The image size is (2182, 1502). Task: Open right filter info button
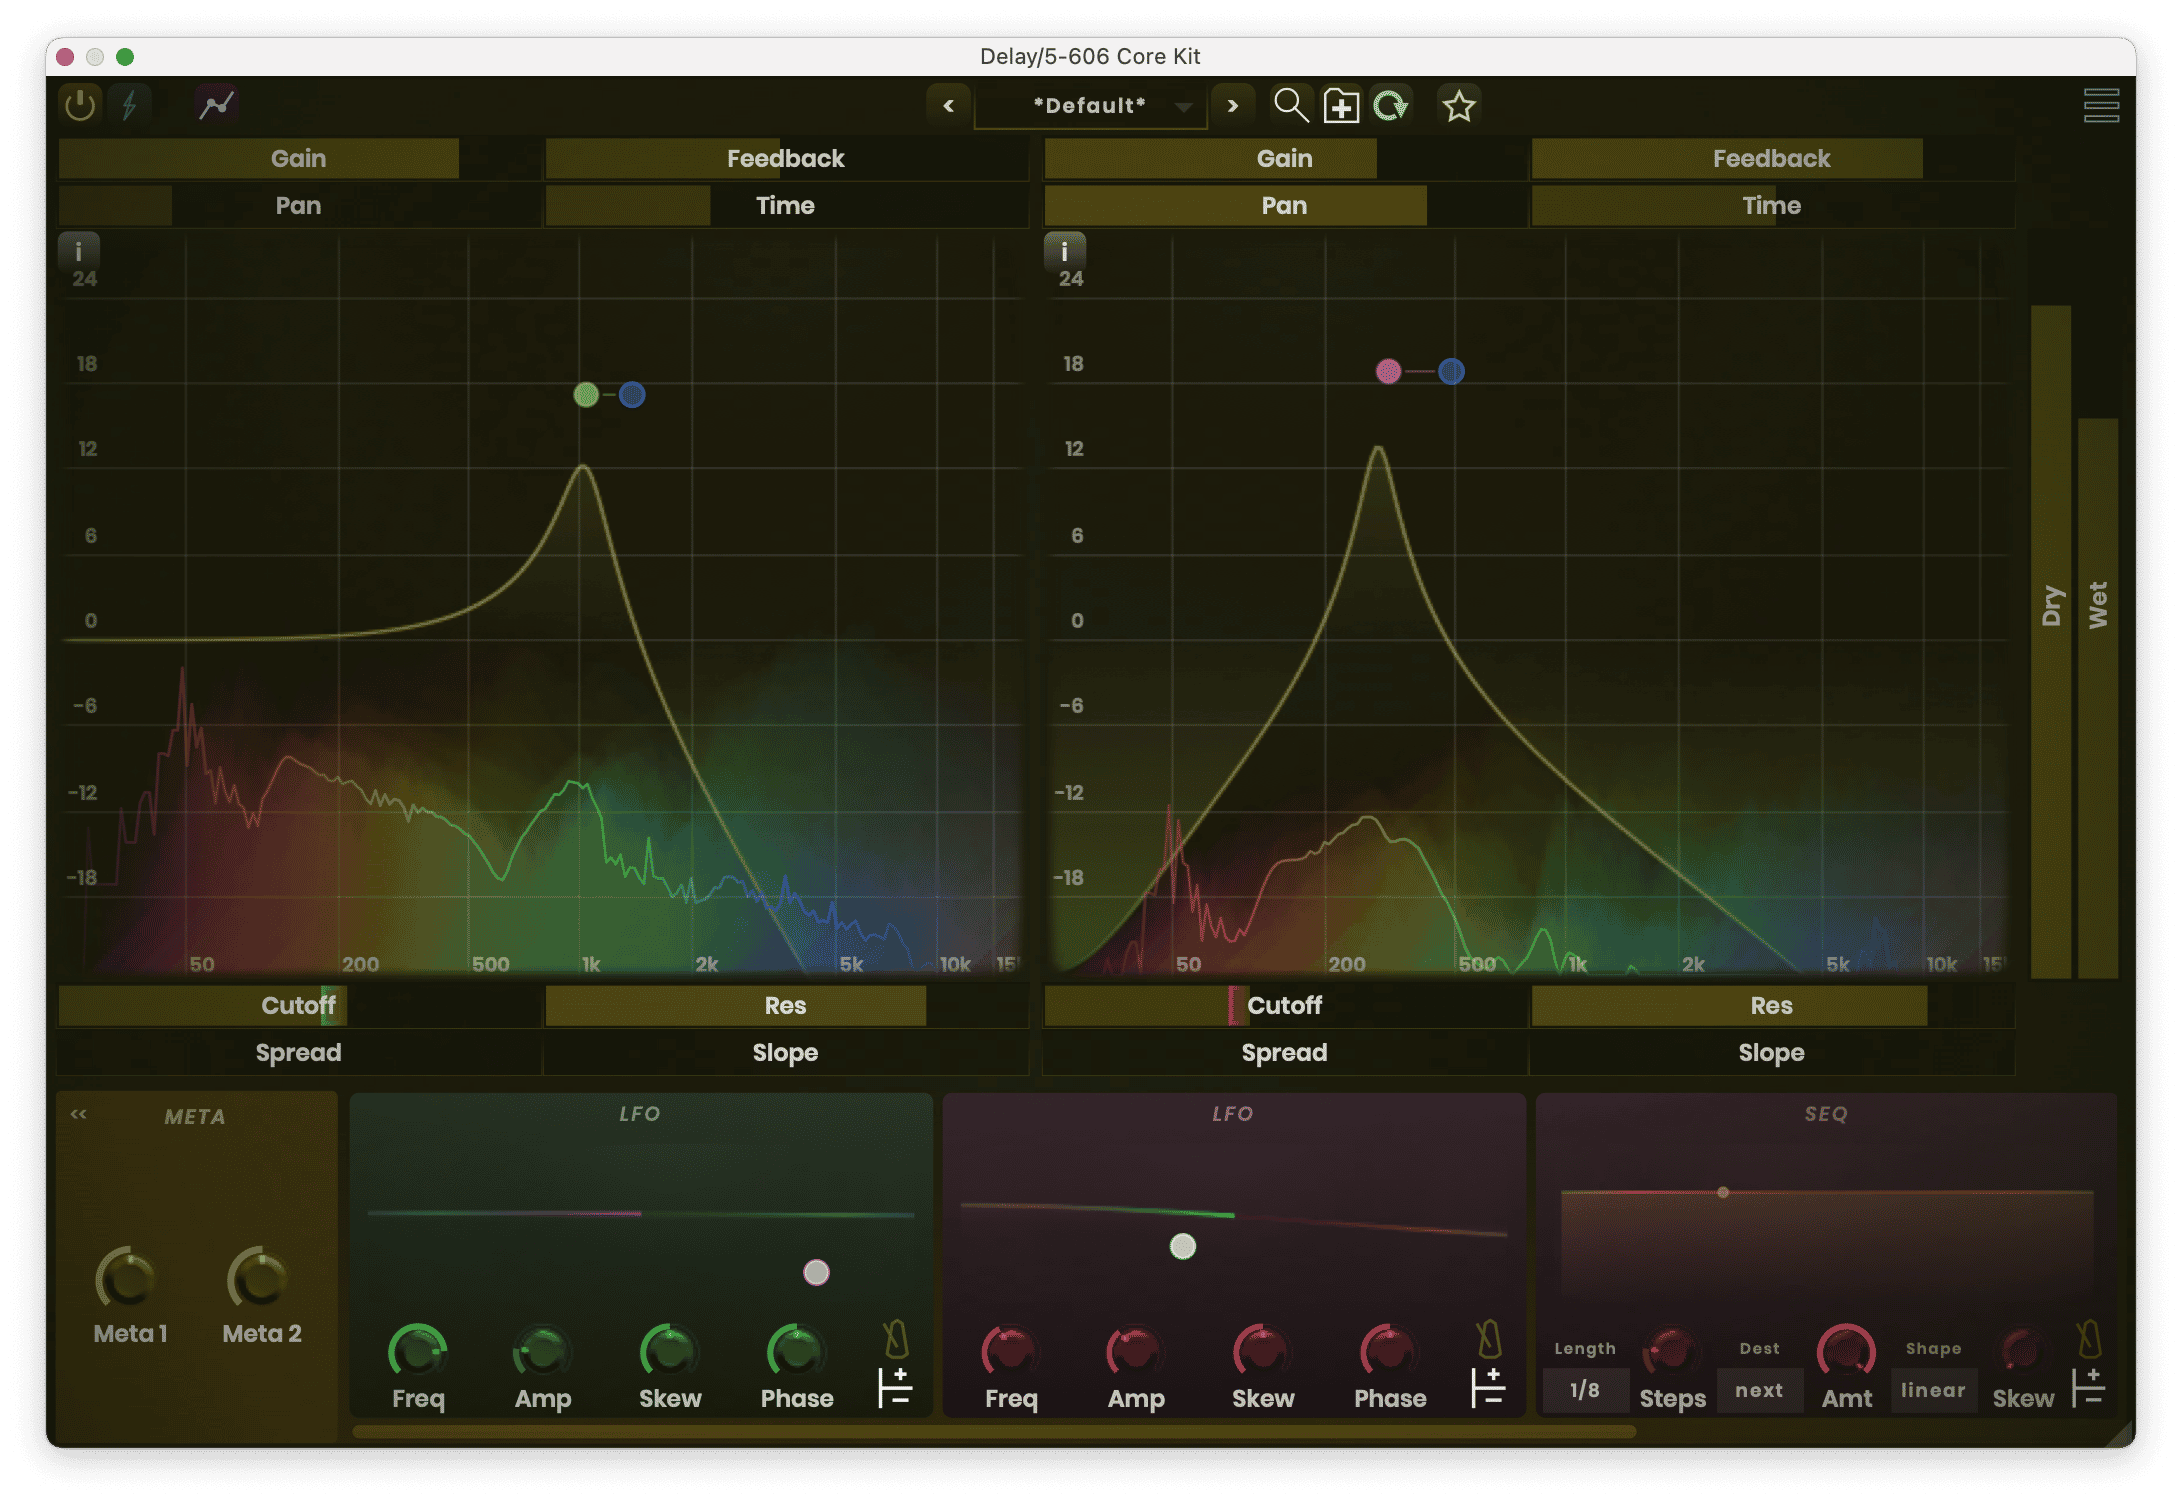tap(1064, 250)
